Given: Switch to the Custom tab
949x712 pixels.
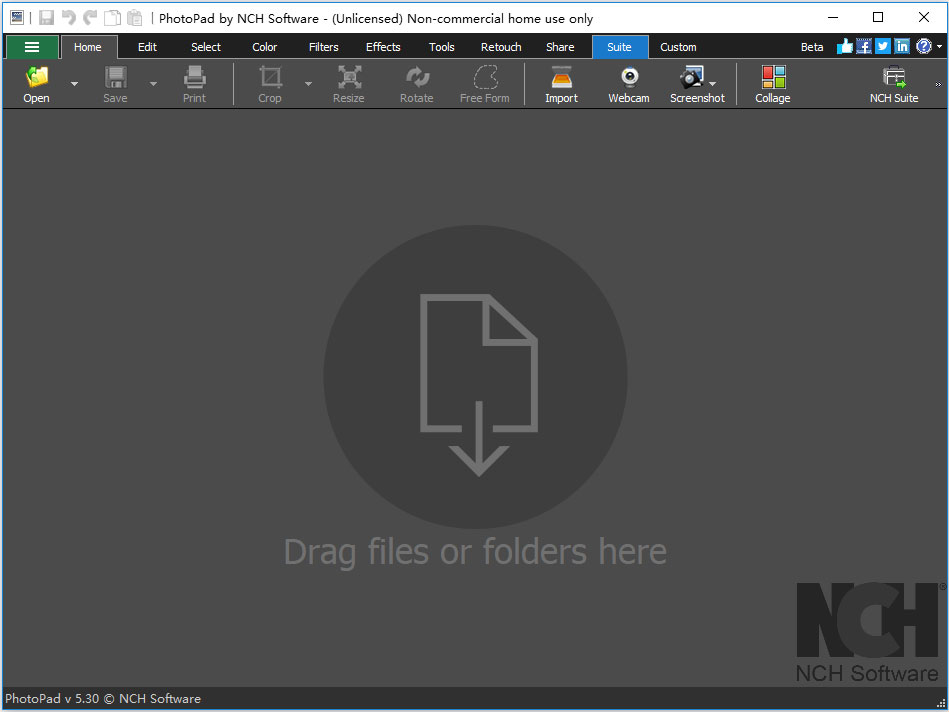Looking at the screenshot, I should point(678,47).
